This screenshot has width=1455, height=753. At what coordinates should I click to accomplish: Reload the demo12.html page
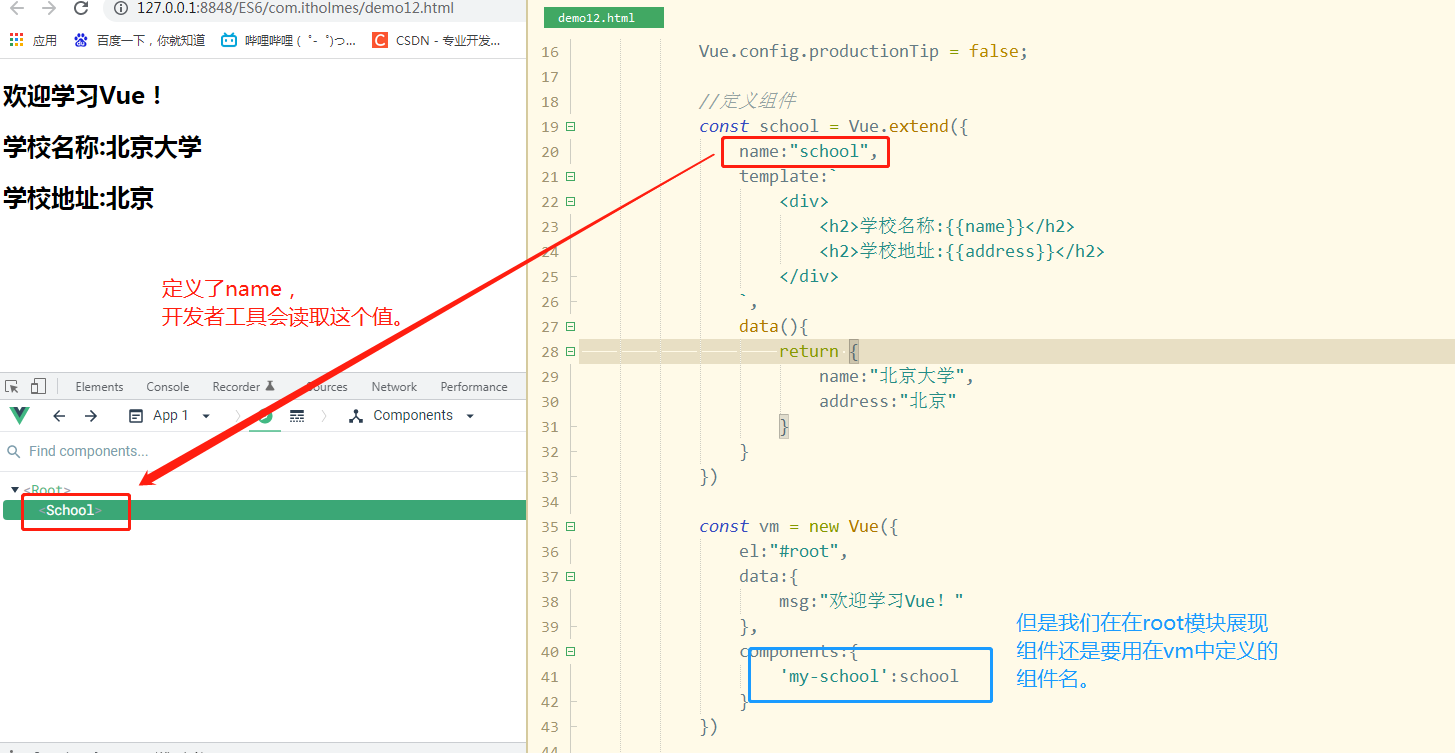(82, 8)
